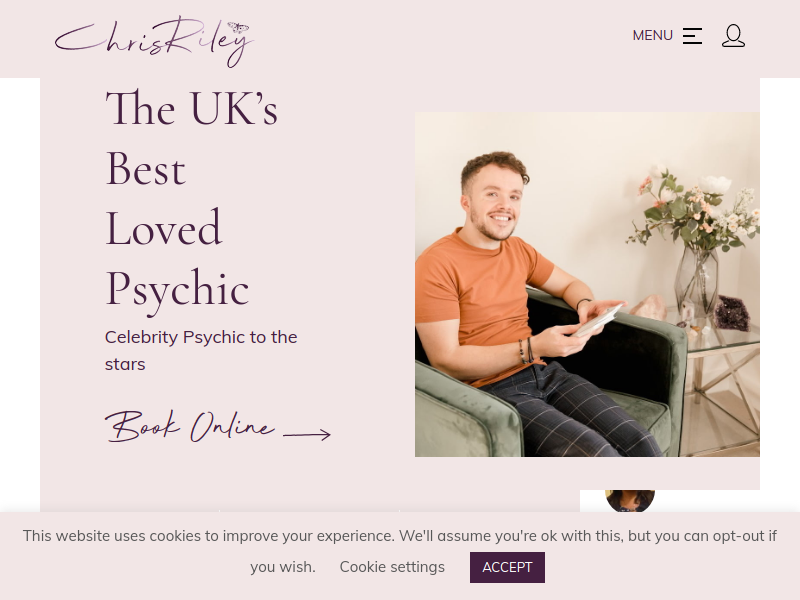
Task: Click the arrow beside Book Online
Action: click(307, 435)
